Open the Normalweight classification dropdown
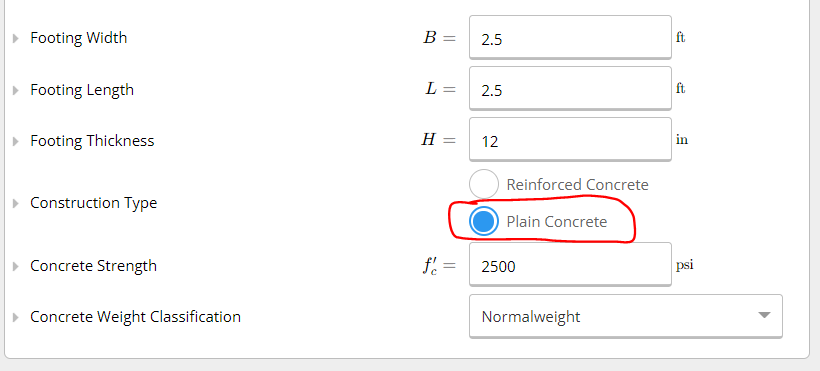The width and height of the screenshot is (820, 371). click(625, 317)
